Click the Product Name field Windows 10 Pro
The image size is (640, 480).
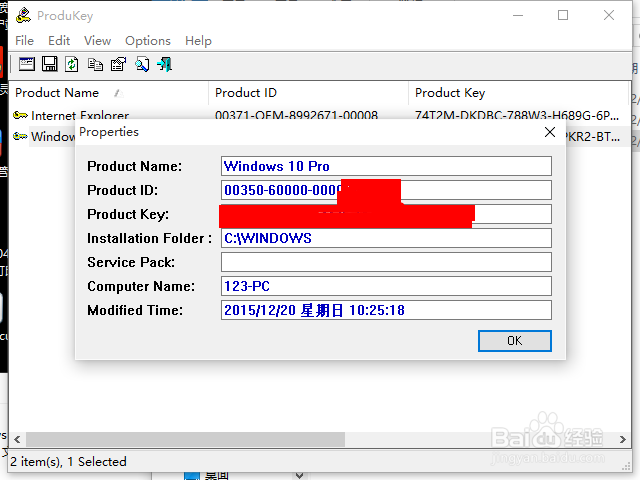[x=386, y=166]
